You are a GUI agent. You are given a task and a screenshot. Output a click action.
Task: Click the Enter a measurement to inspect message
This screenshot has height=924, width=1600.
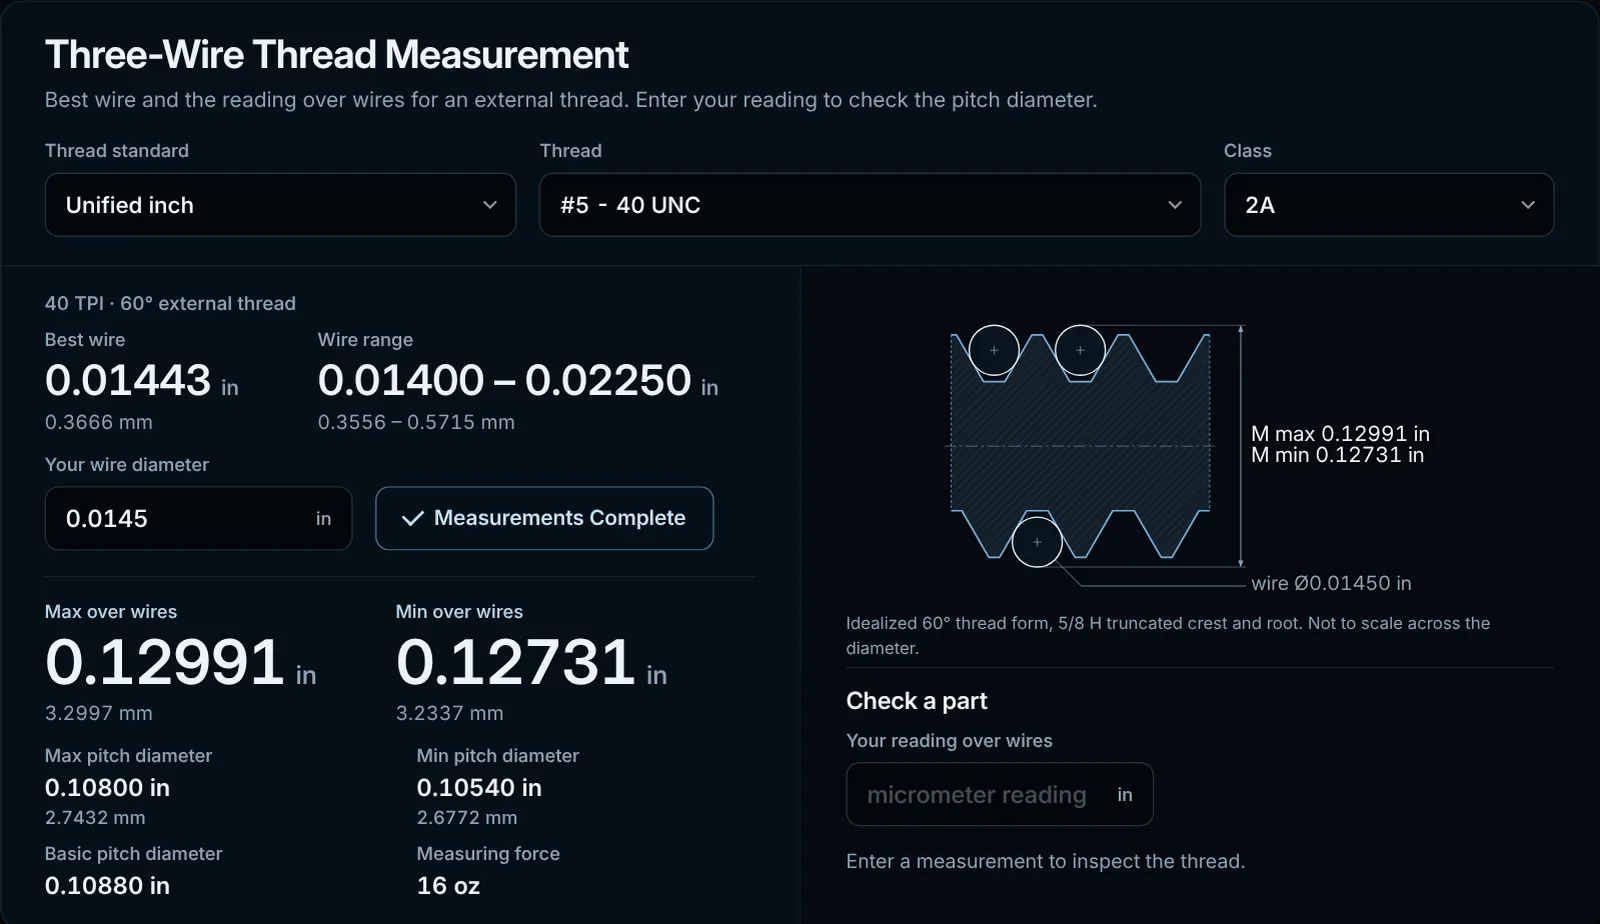click(1045, 861)
